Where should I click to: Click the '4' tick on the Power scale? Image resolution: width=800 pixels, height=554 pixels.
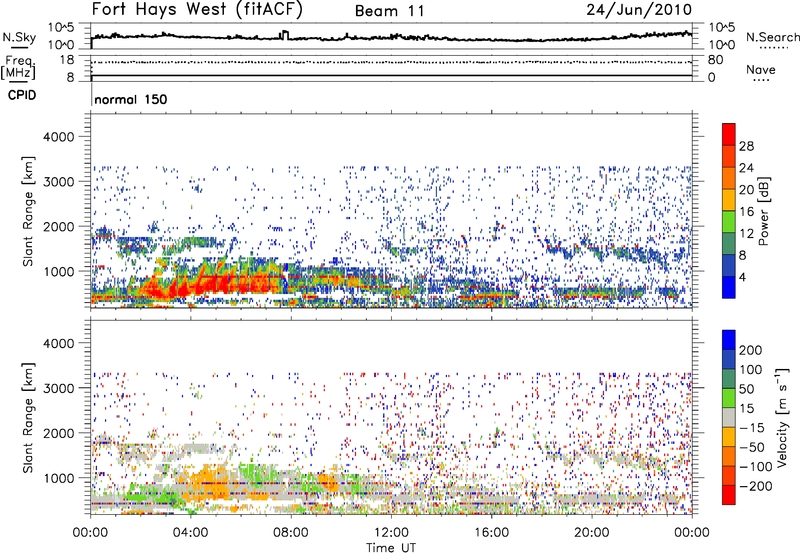pyautogui.click(x=742, y=277)
